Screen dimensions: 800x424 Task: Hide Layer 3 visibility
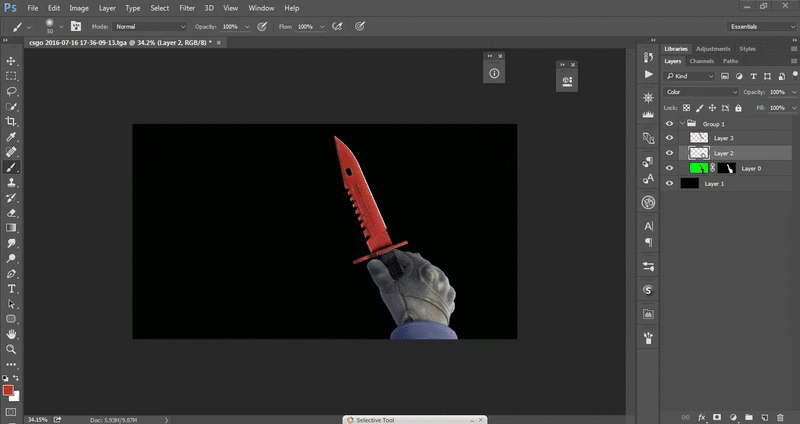pyautogui.click(x=669, y=138)
